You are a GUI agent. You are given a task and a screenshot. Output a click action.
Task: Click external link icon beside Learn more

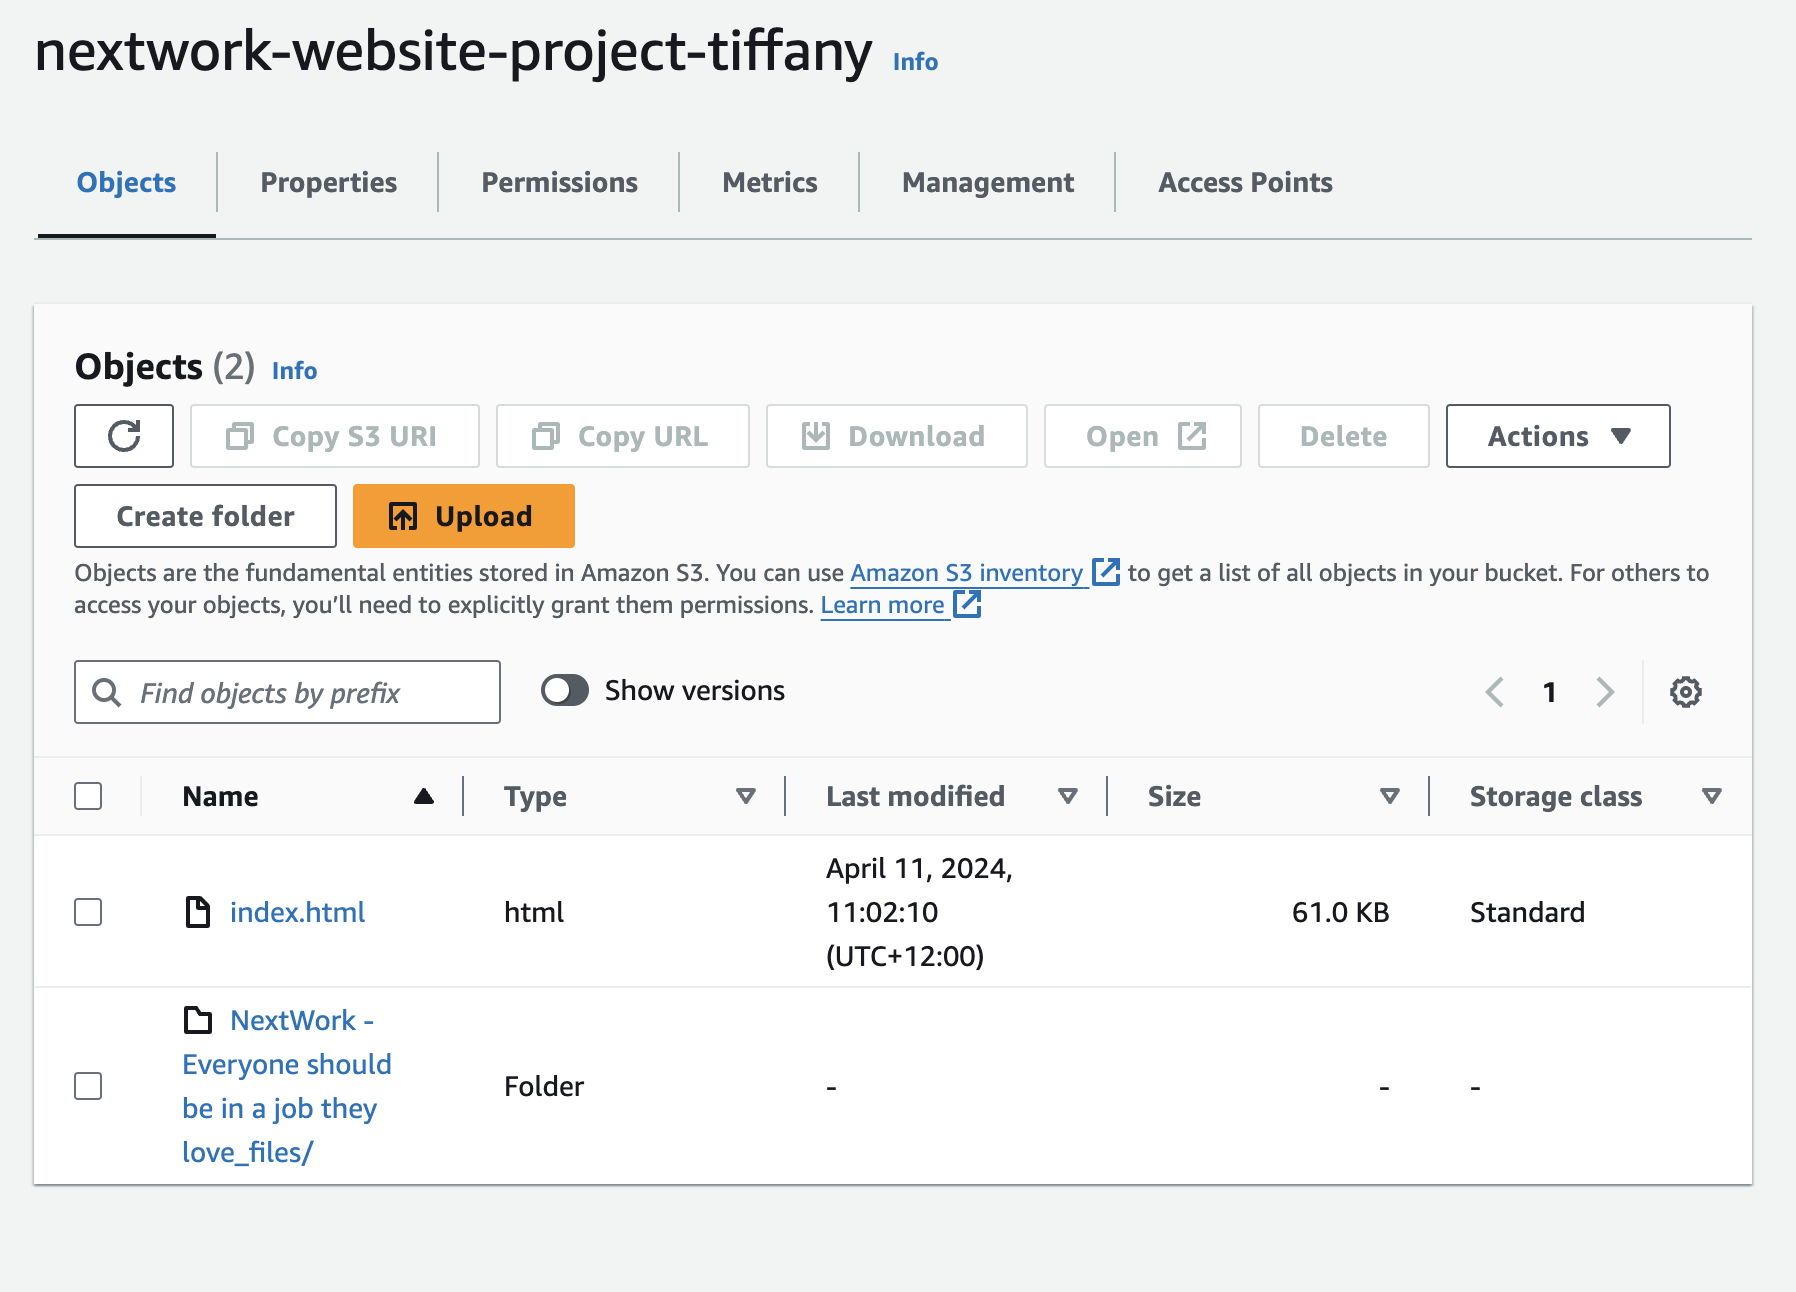[967, 604]
